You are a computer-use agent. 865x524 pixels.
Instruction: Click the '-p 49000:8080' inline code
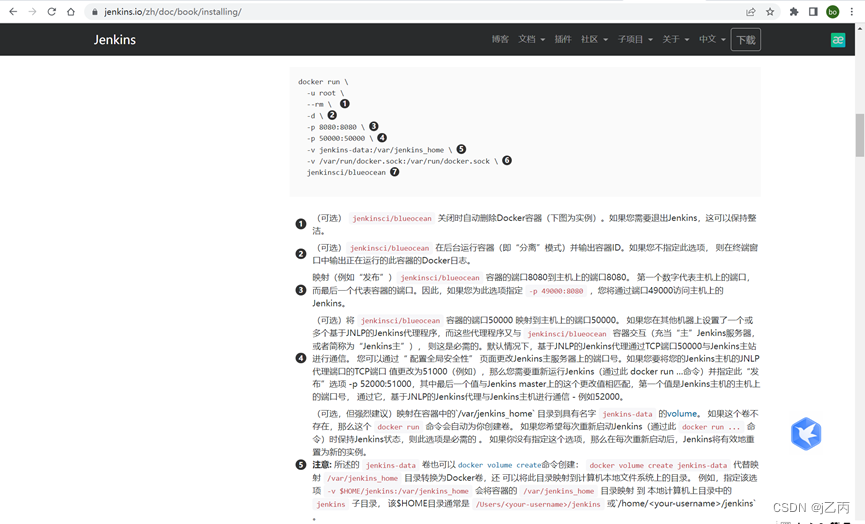(556, 291)
